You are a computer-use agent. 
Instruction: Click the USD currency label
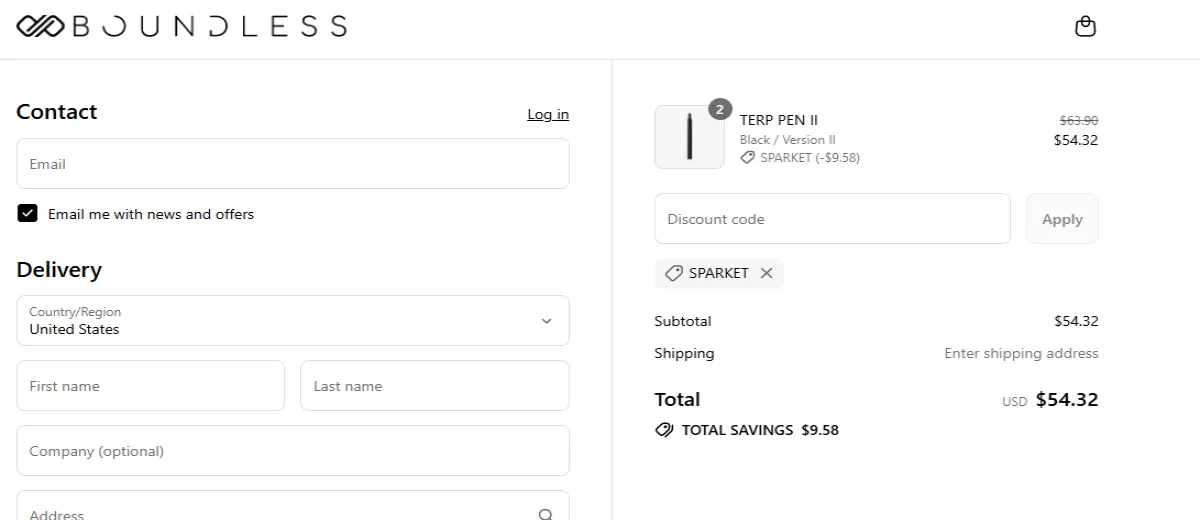point(1014,402)
